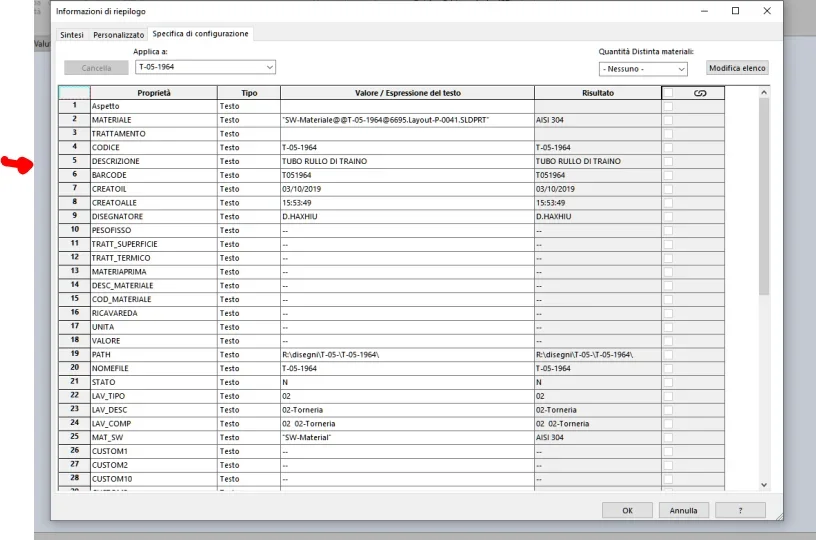Switch to the Personalizzato tab
Viewport: 816px width, 540px height.
[118, 34]
